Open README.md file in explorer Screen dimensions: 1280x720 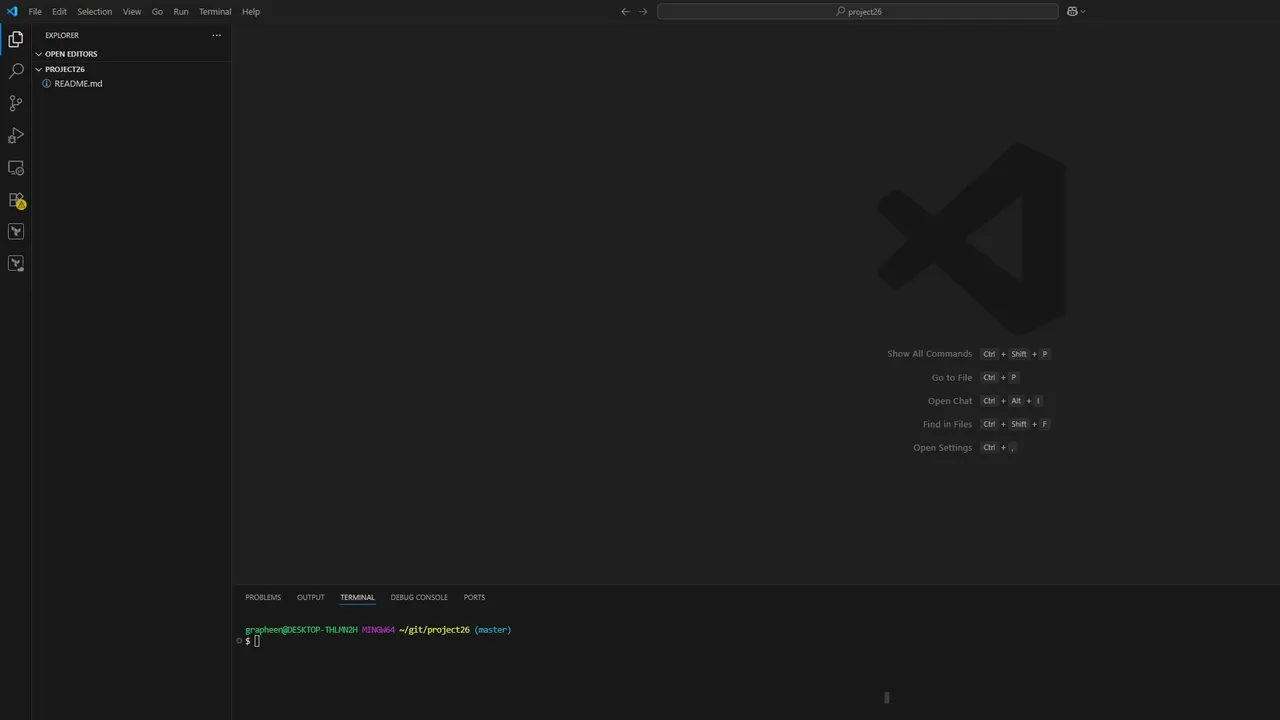78,84
